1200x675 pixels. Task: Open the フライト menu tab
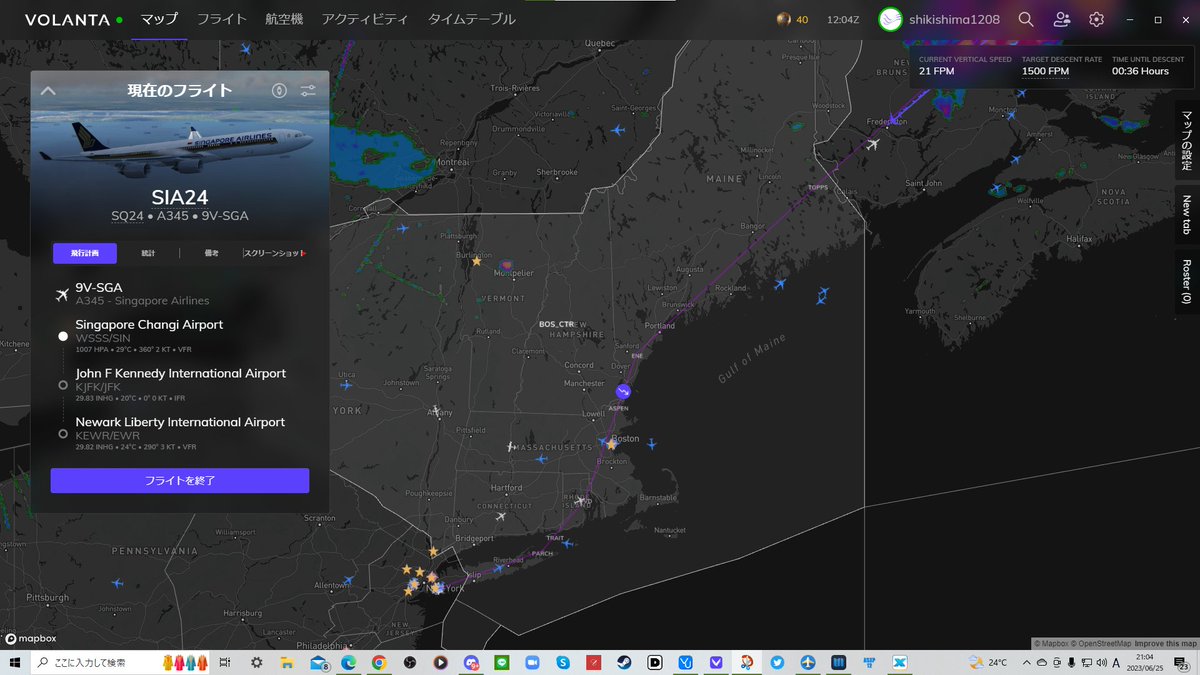click(221, 19)
